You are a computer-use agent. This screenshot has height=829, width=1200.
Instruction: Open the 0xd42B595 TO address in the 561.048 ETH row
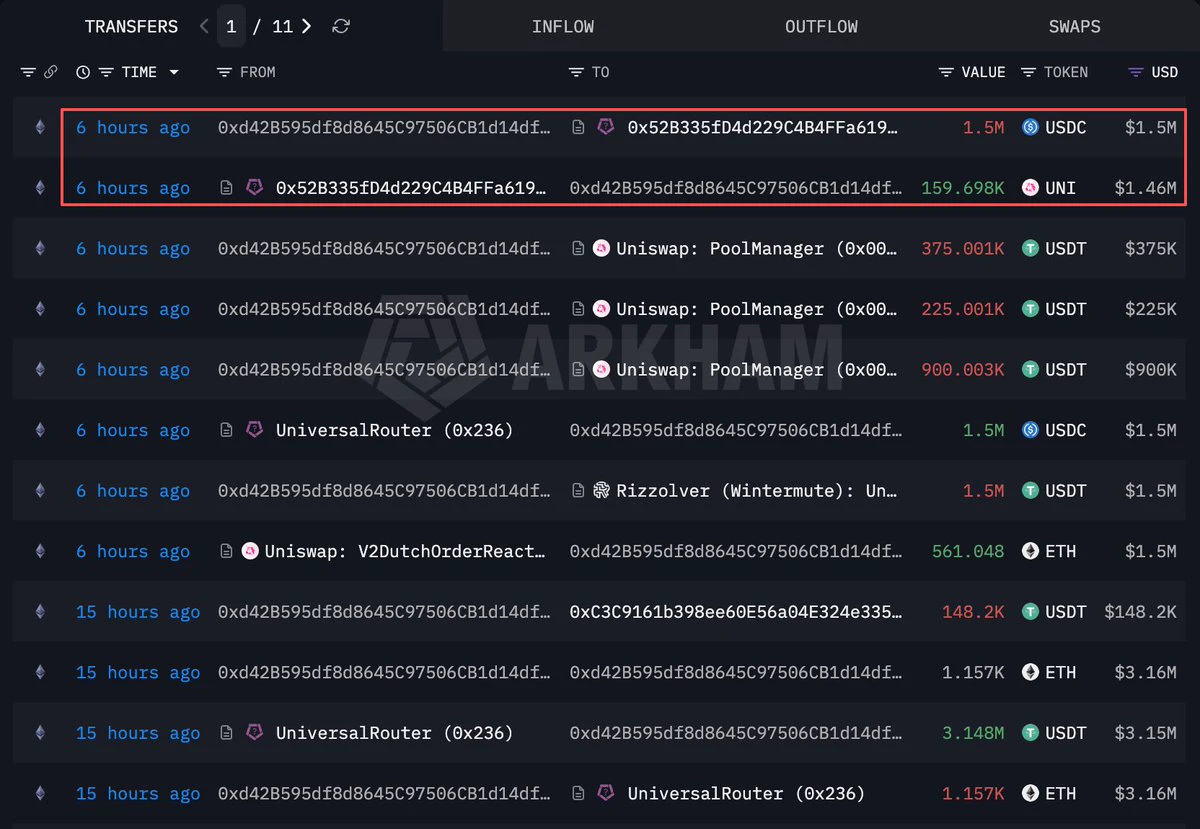coord(735,551)
